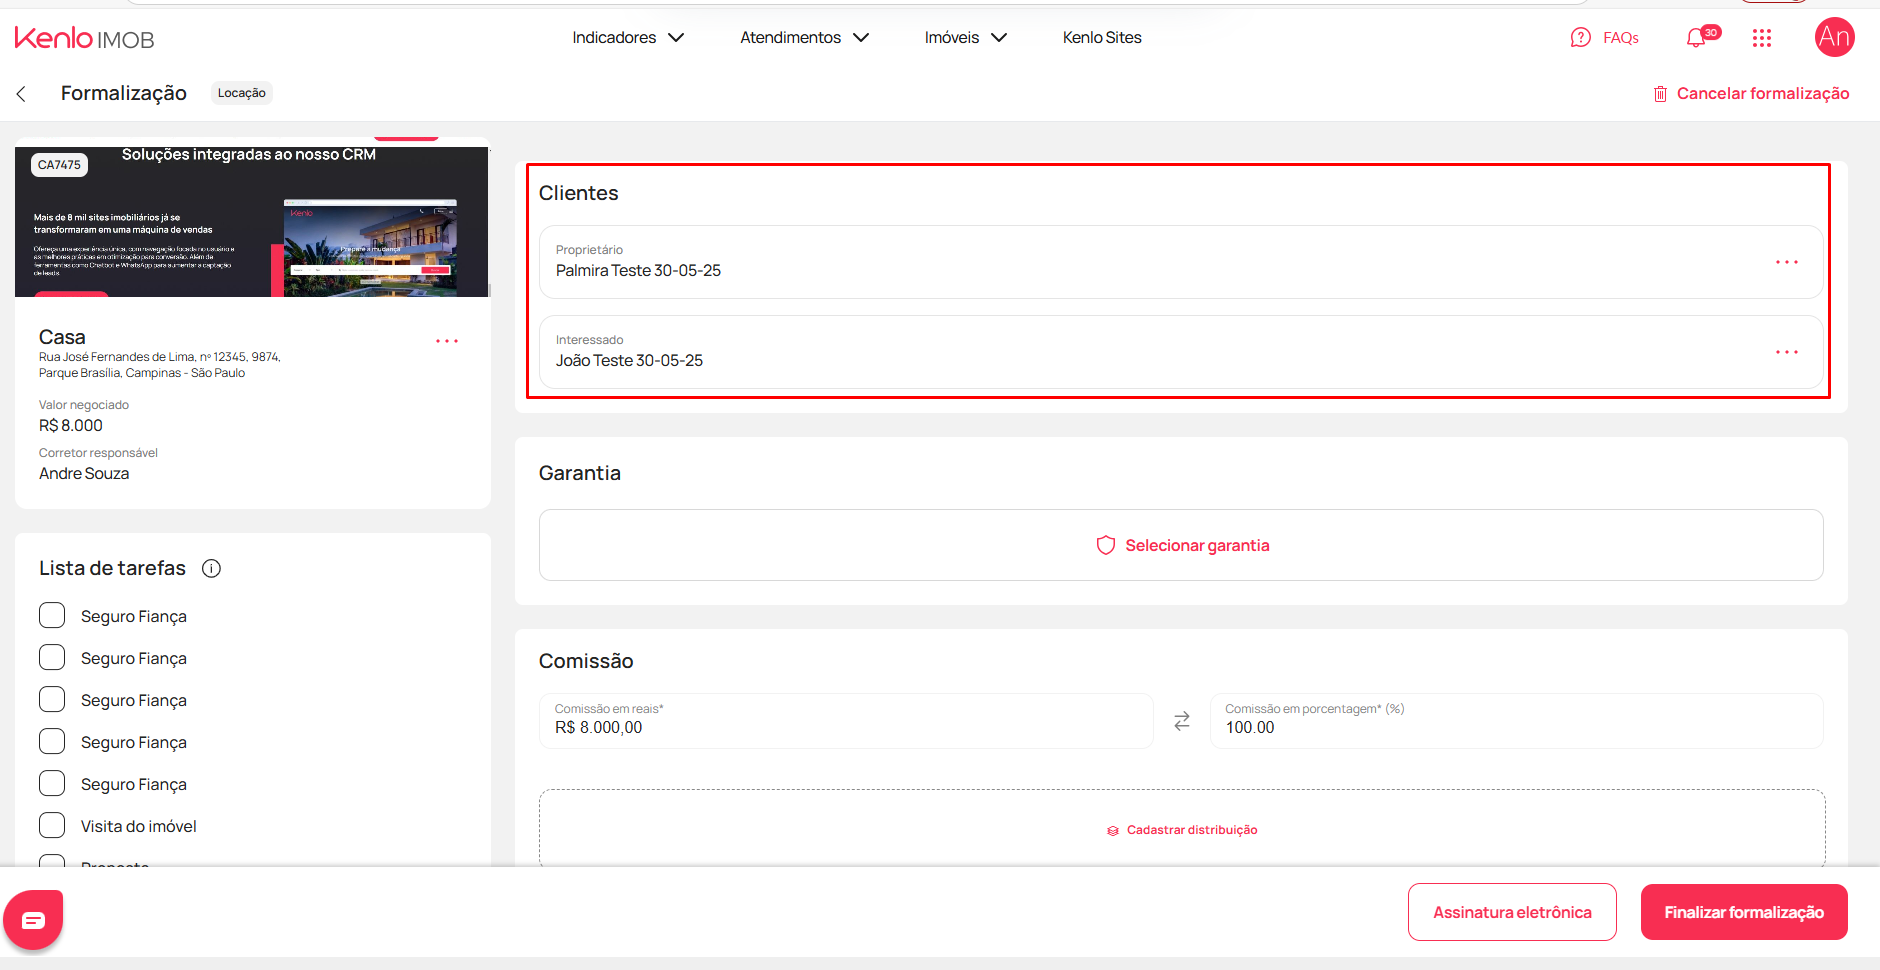Select the Palmira Teste 30-05-25 client row
This screenshot has height=970, width=1880.
pyautogui.click(x=1180, y=262)
